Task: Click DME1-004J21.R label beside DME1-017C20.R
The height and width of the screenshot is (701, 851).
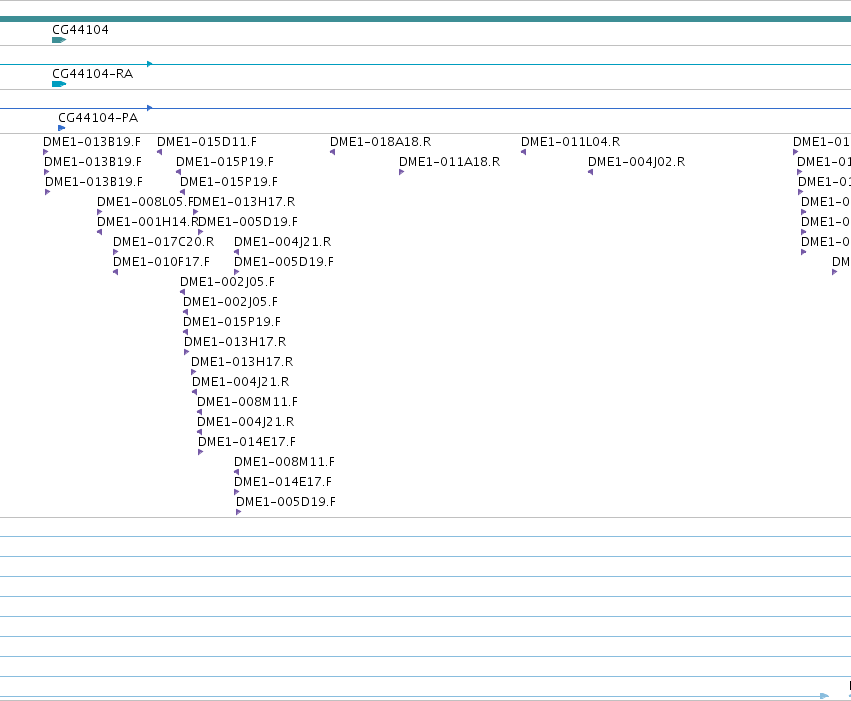Action: tap(282, 242)
